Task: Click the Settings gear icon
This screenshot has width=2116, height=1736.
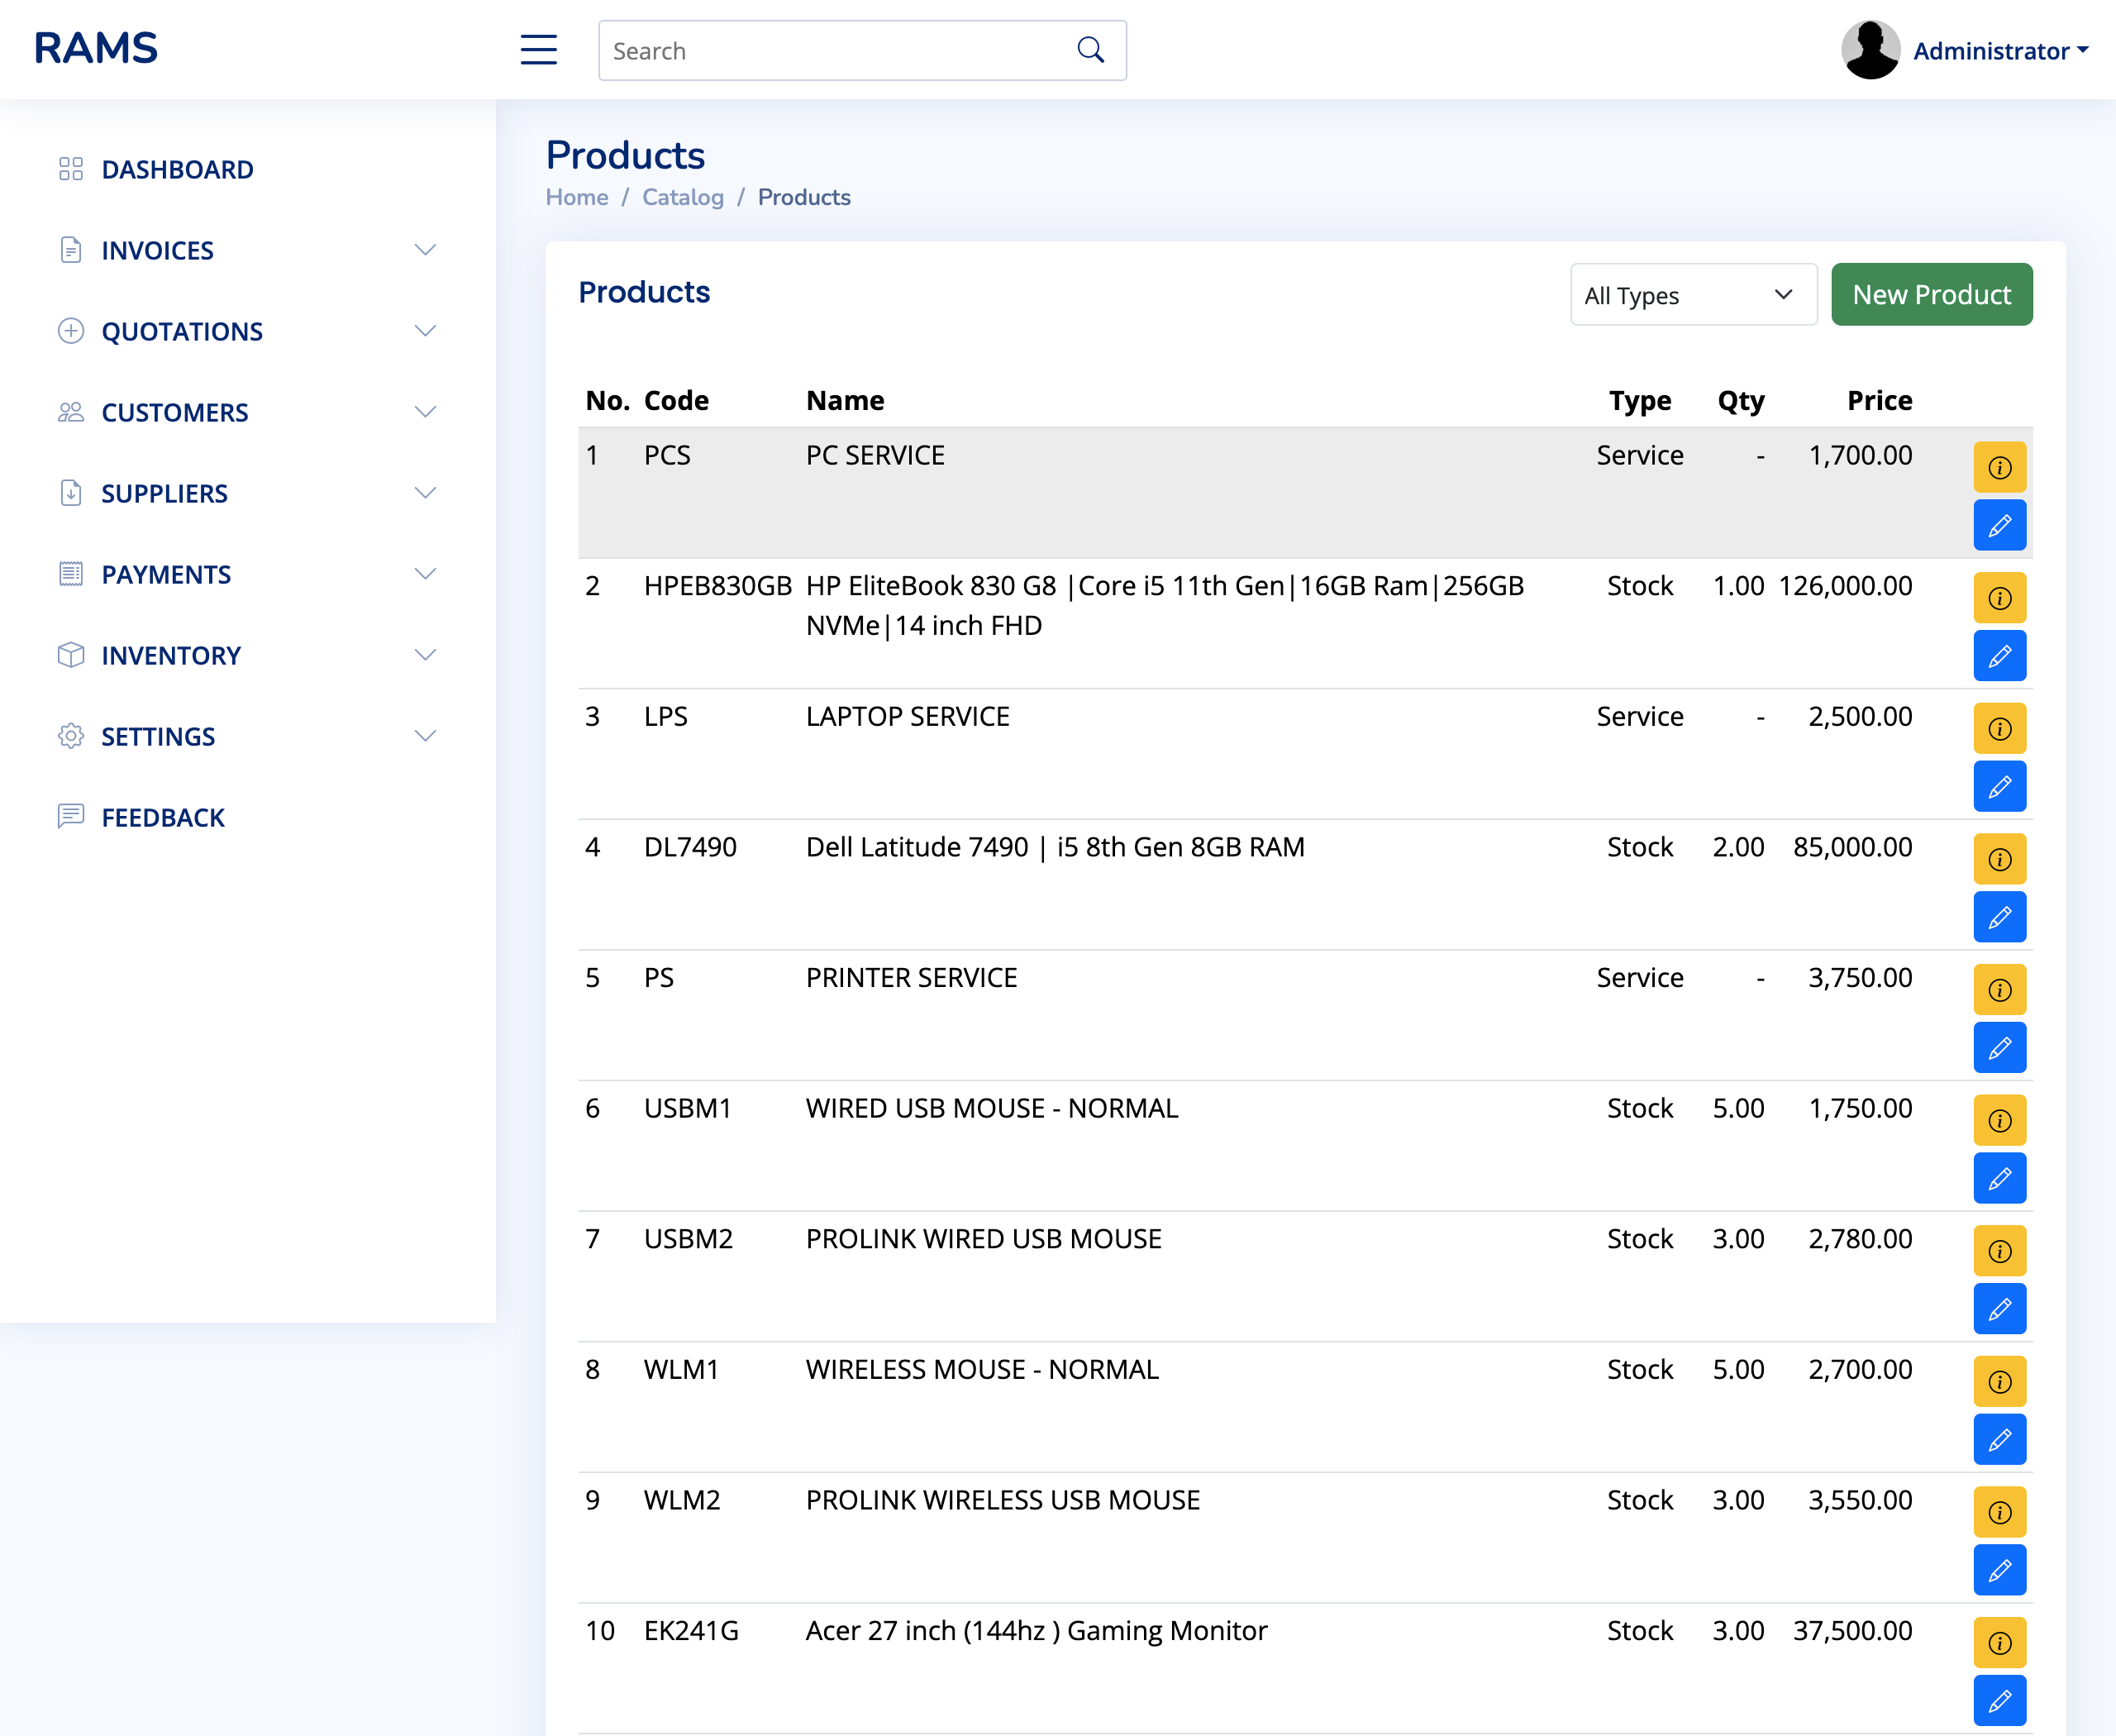Action: click(x=70, y=736)
